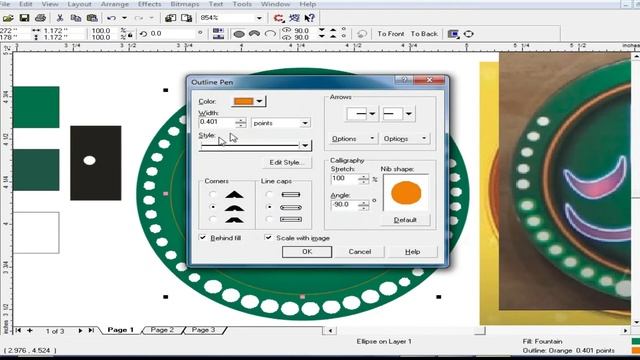Switch to the Page 2 tab
The image size is (640, 360).
click(162, 330)
